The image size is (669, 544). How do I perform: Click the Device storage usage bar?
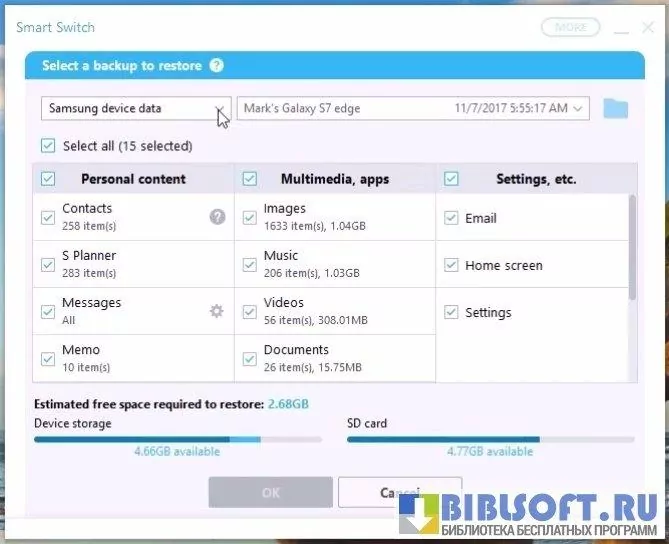click(178, 439)
